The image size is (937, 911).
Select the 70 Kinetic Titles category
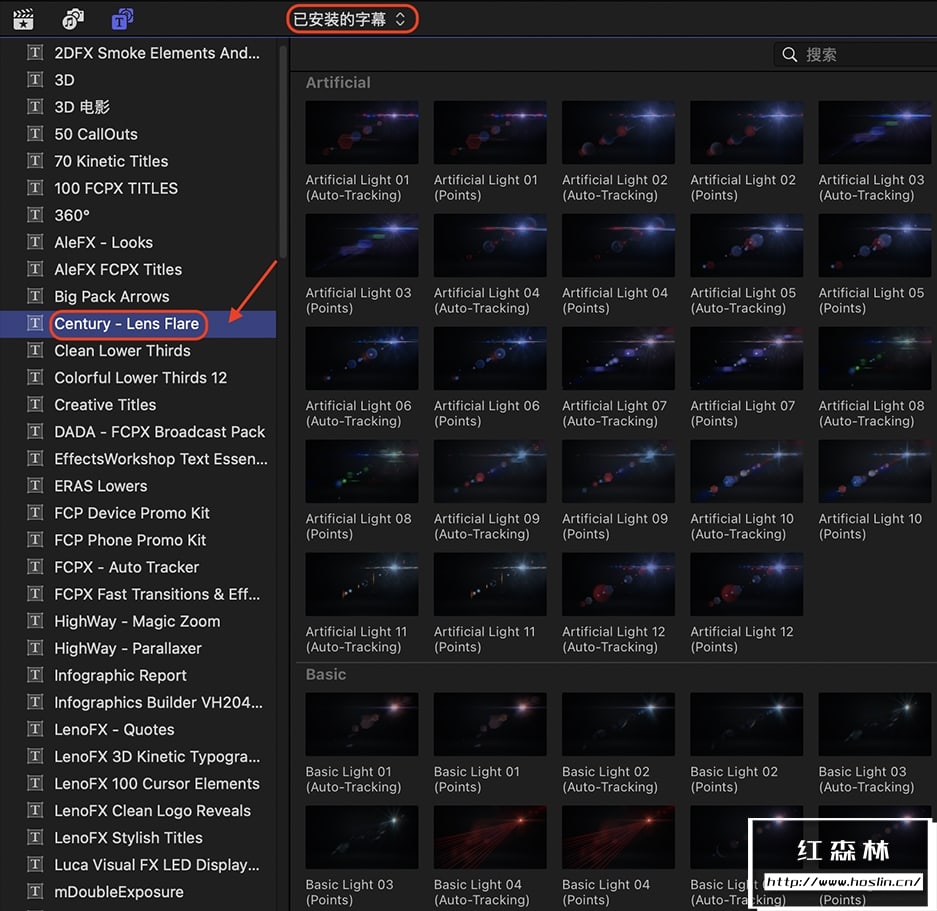(x=138, y=161)
